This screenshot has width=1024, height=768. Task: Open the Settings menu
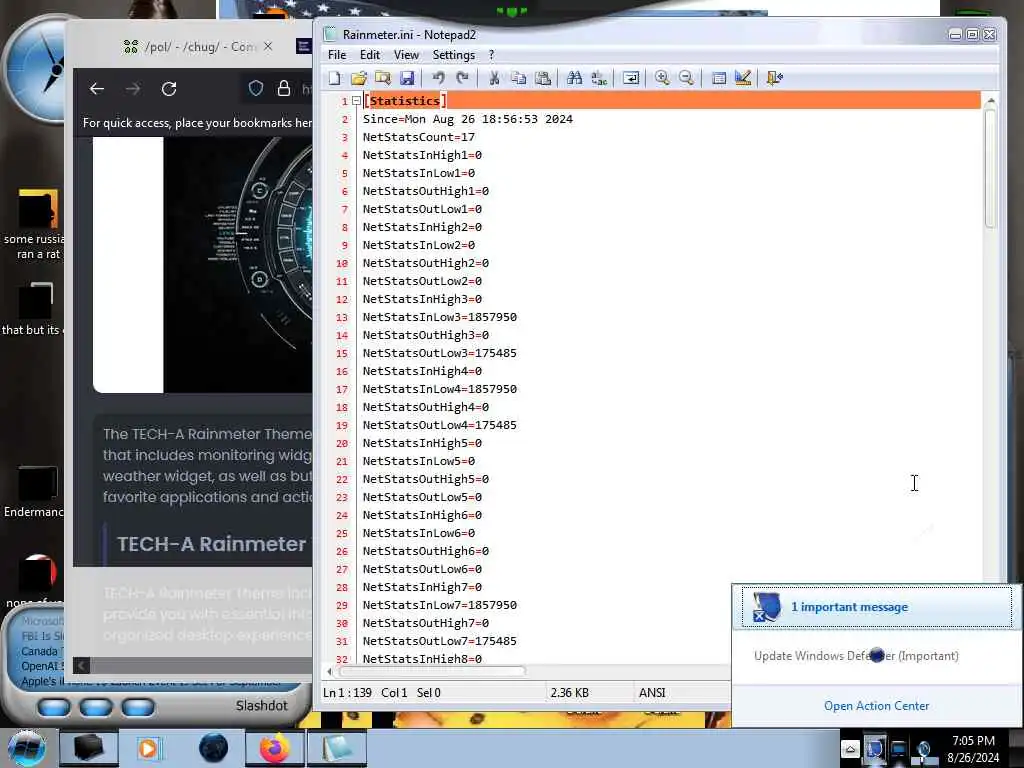[x=453, y=55]
